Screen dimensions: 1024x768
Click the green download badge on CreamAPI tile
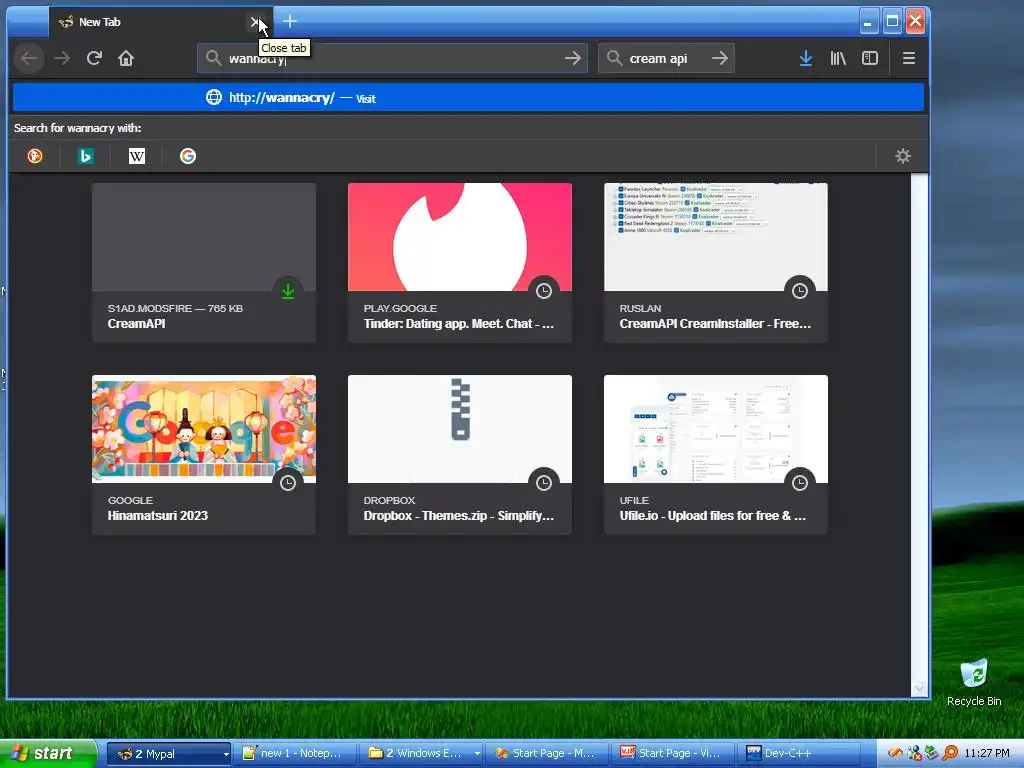(x=288, y=291)
